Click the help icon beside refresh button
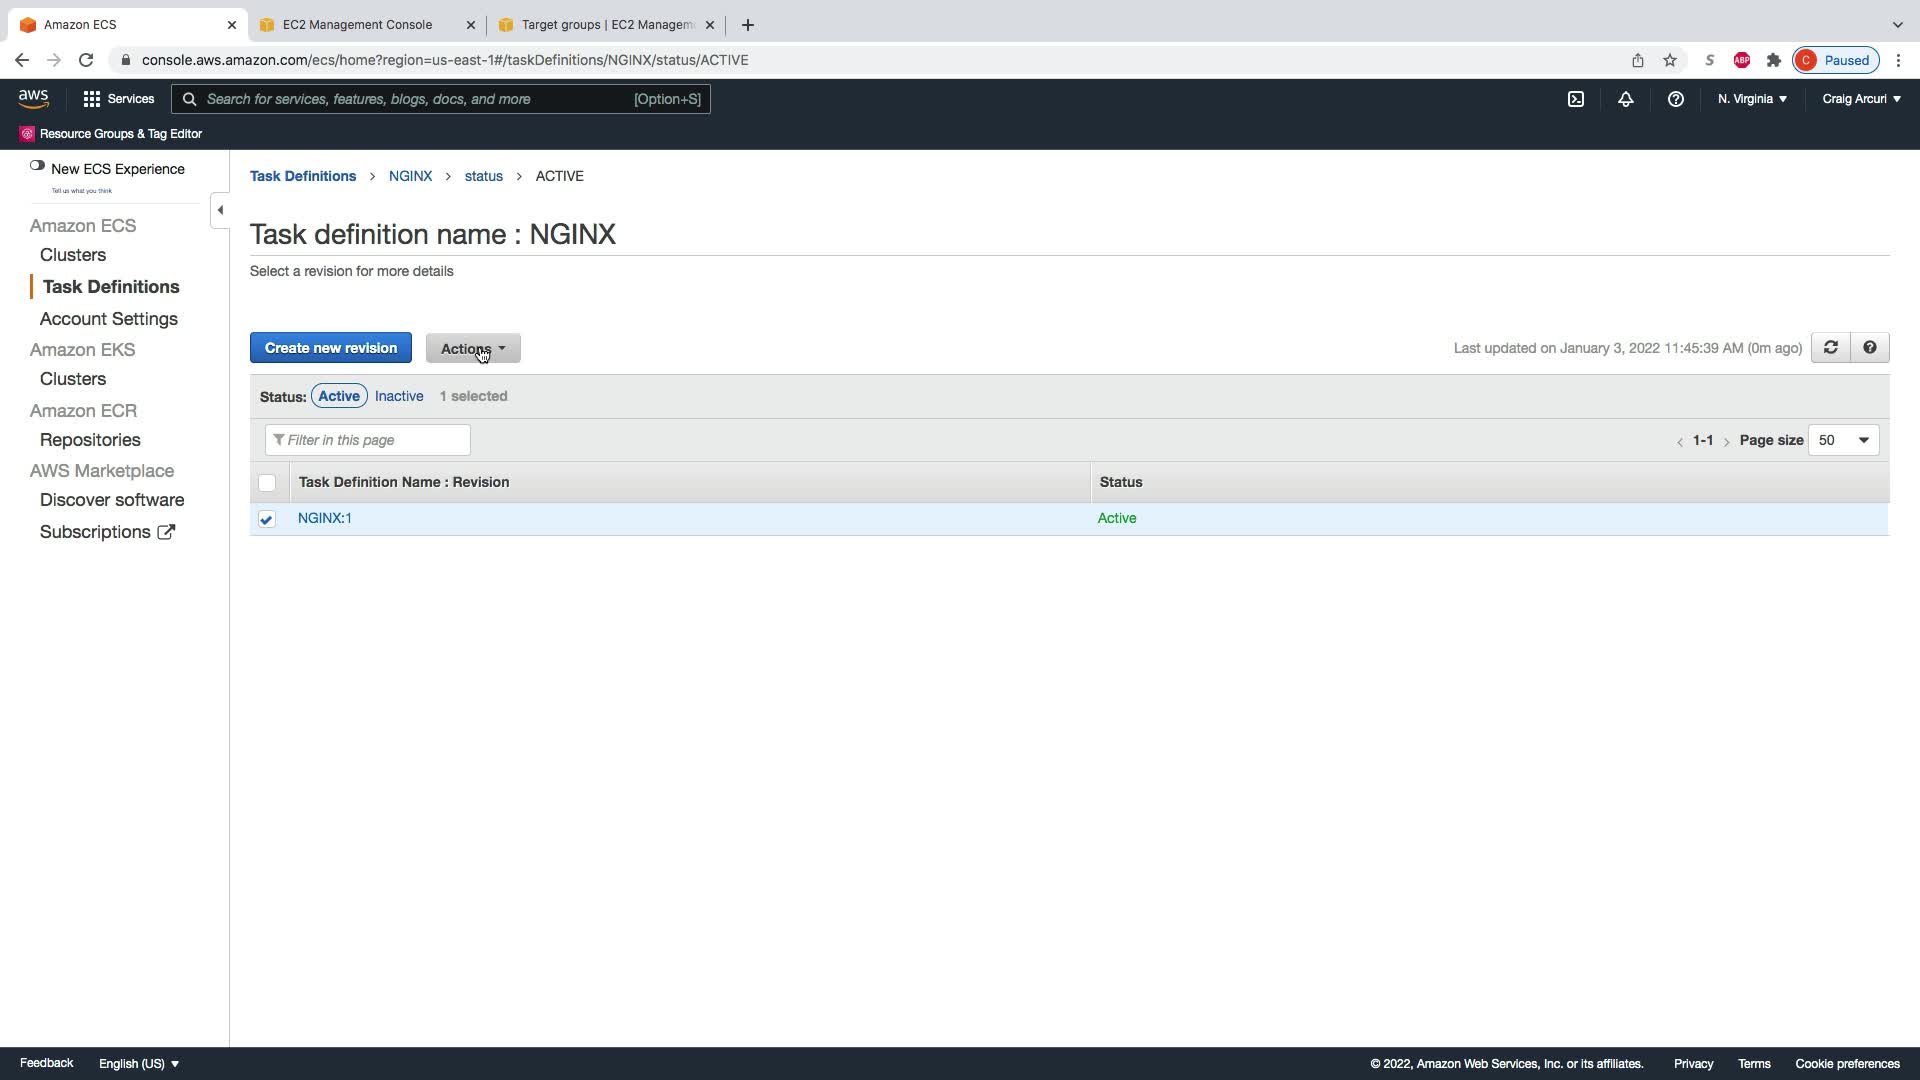The width and height of the screenshot is (1920, 1080). 1869,348
